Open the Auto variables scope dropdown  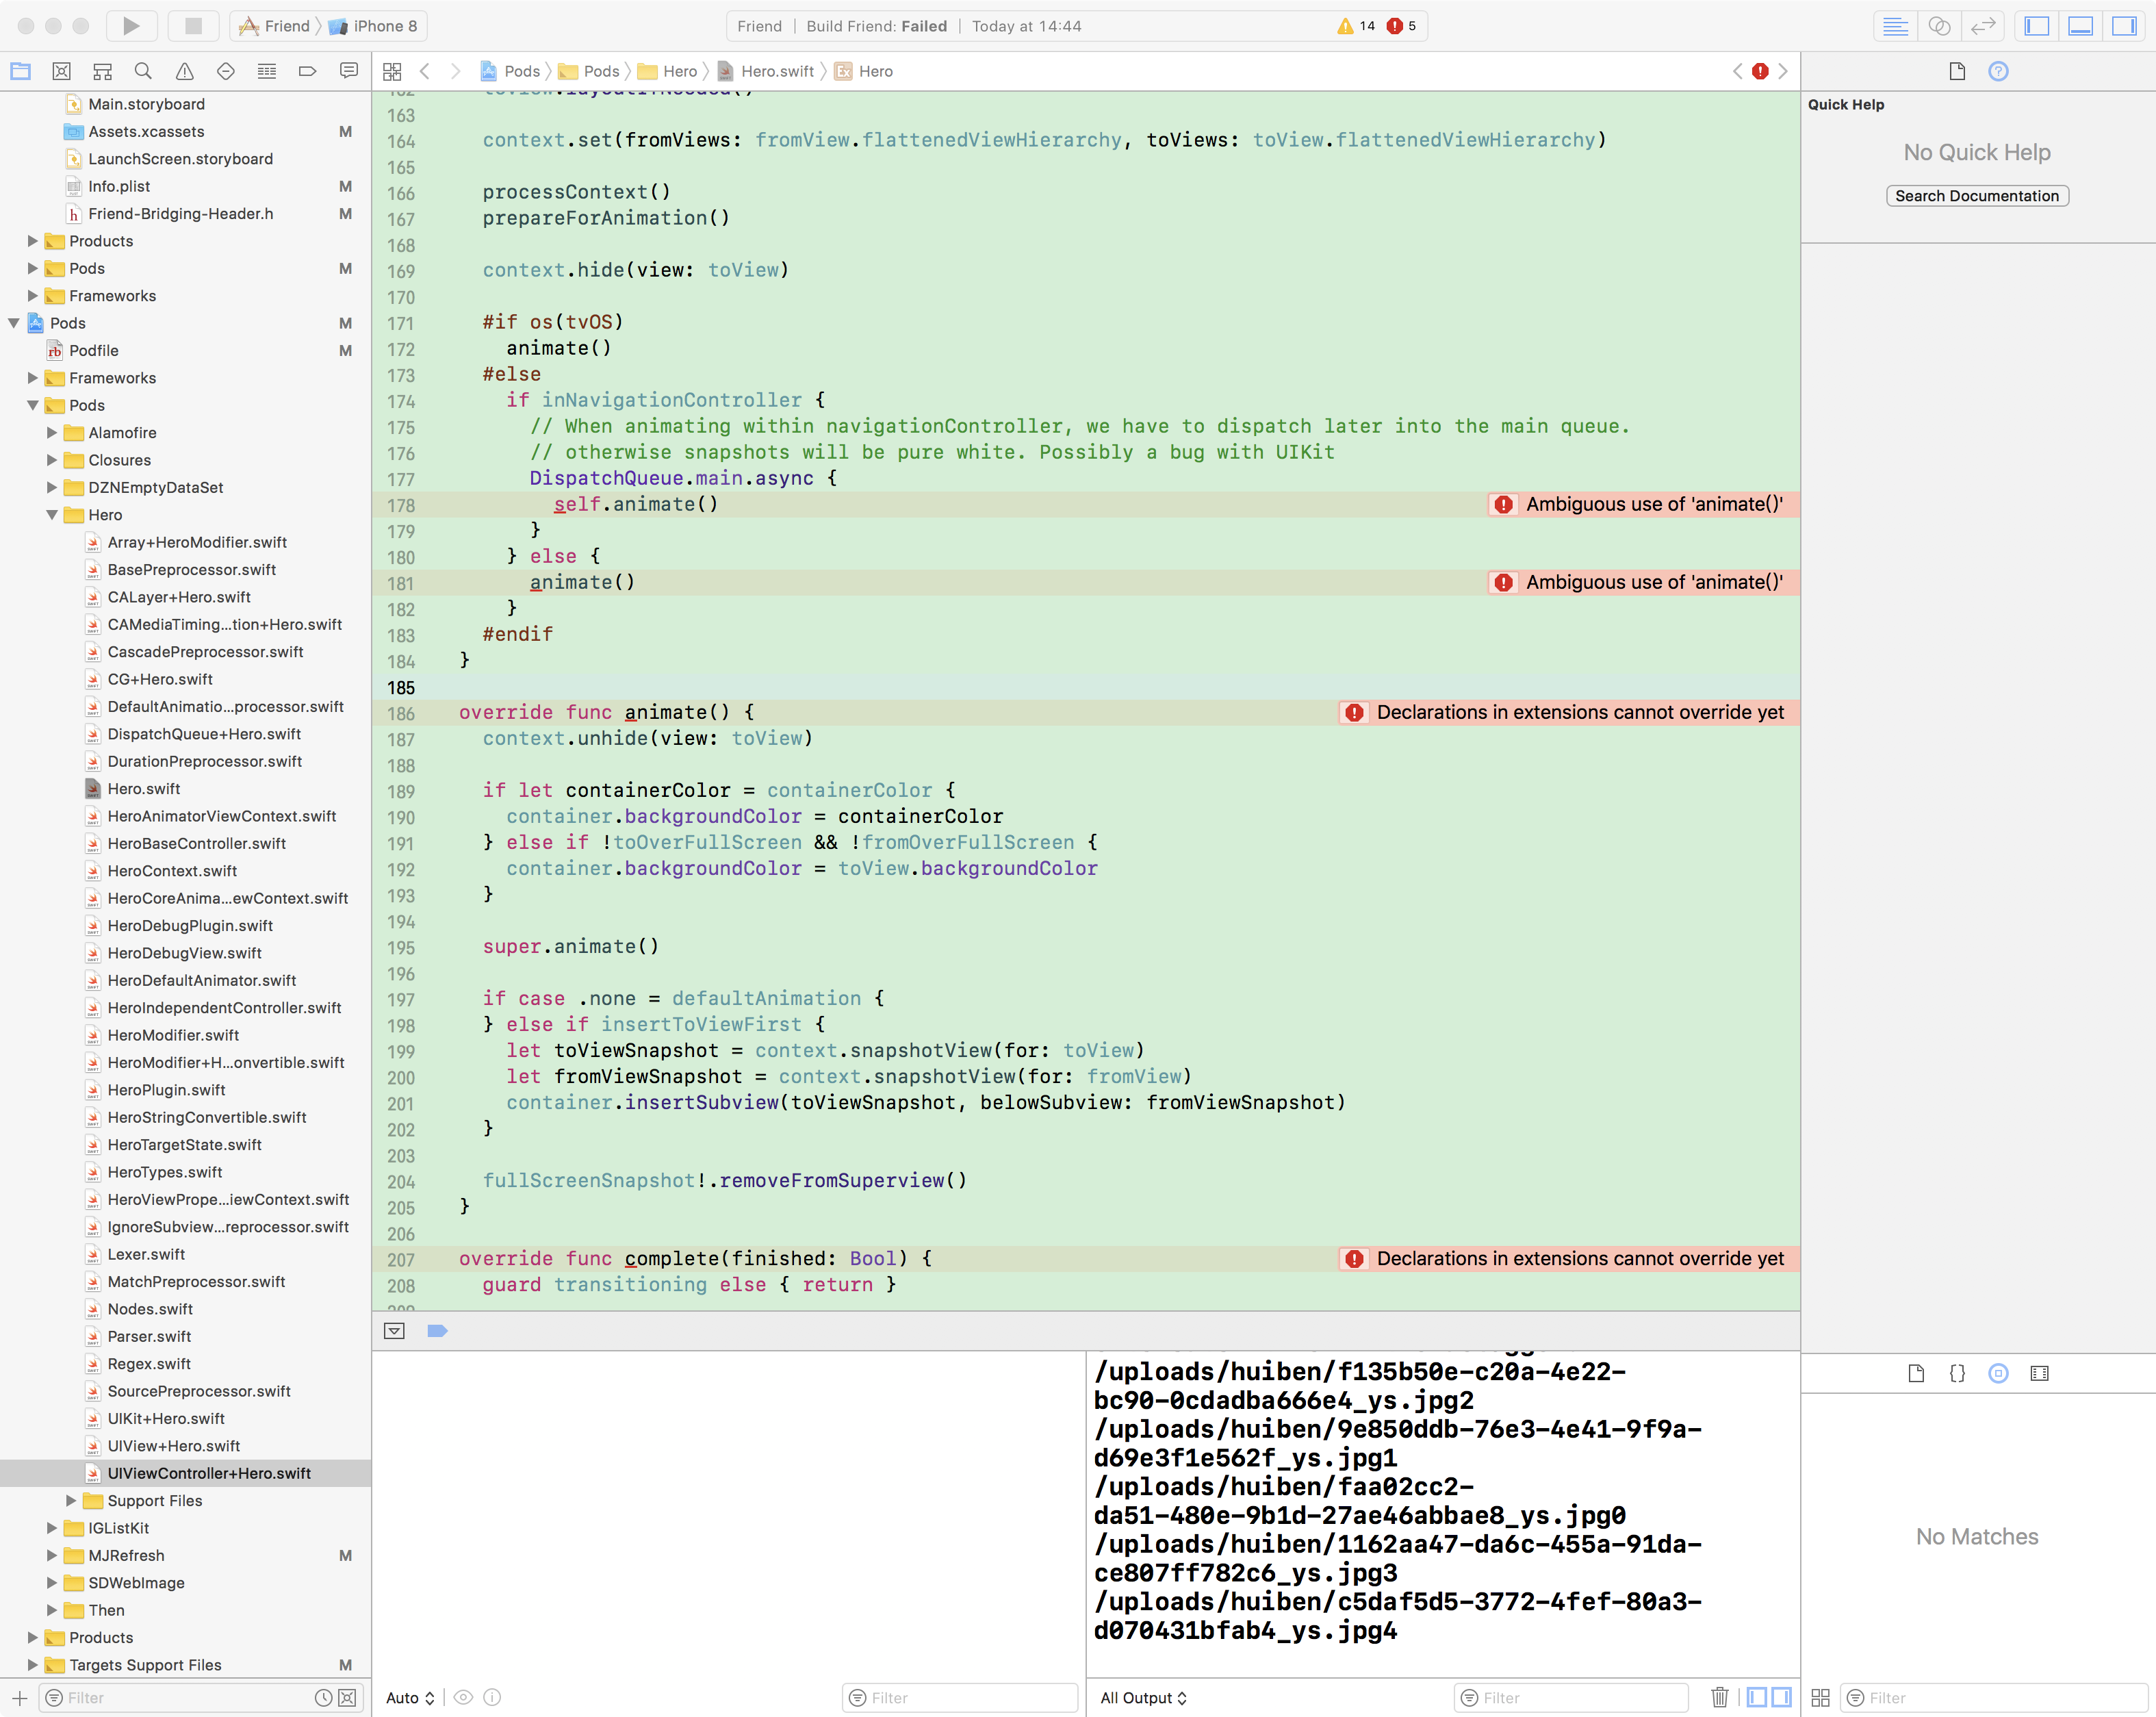(x=410, y=1698)
